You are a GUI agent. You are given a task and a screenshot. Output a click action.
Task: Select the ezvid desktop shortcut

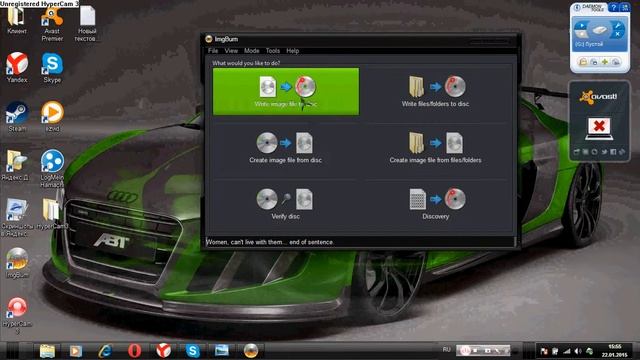(52, 117)
